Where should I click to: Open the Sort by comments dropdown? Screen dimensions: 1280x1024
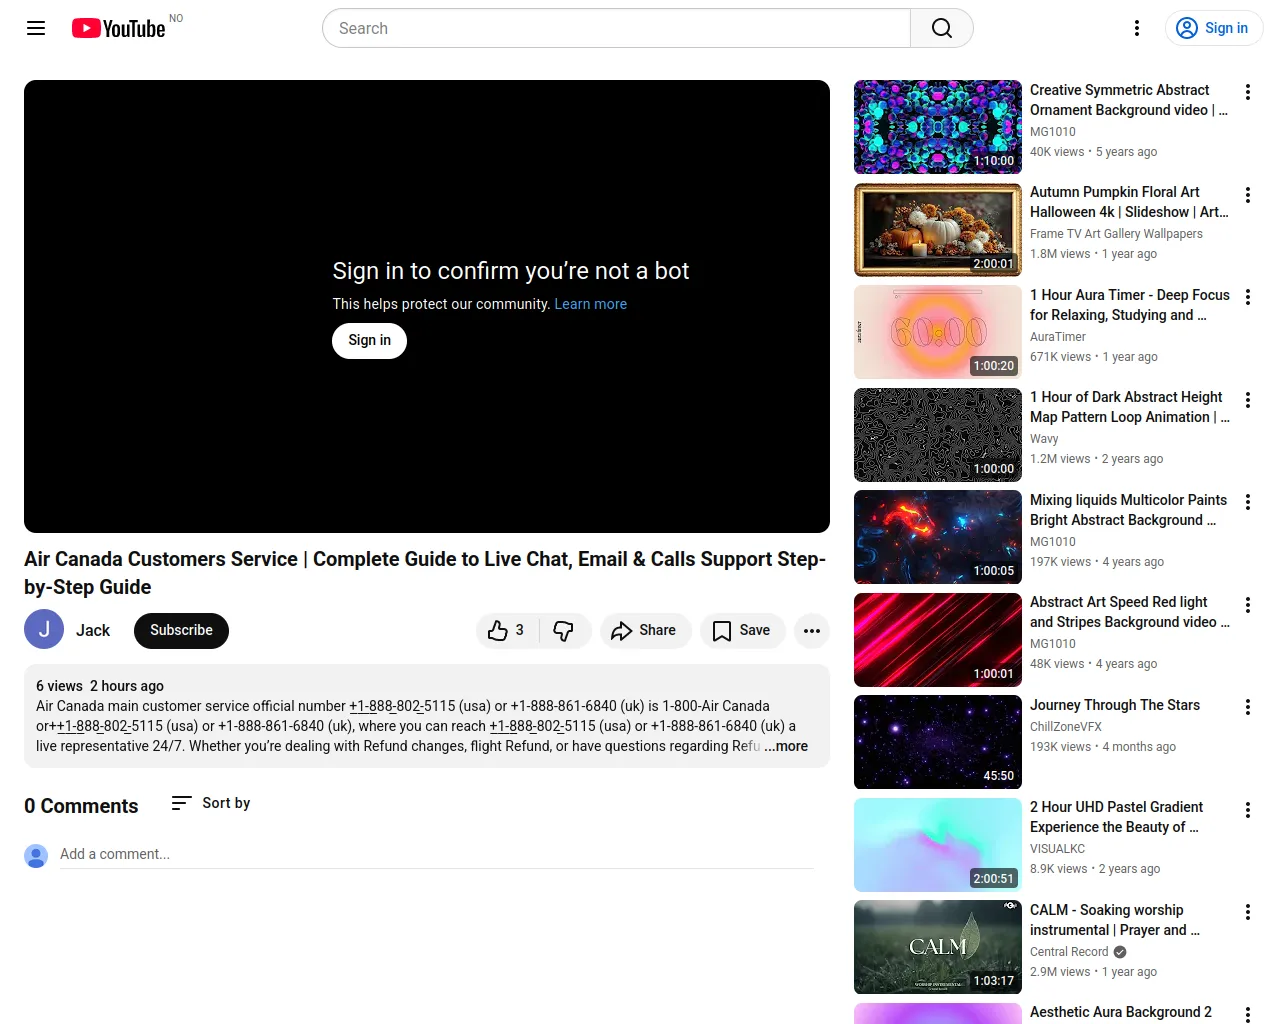click(210, 803)
